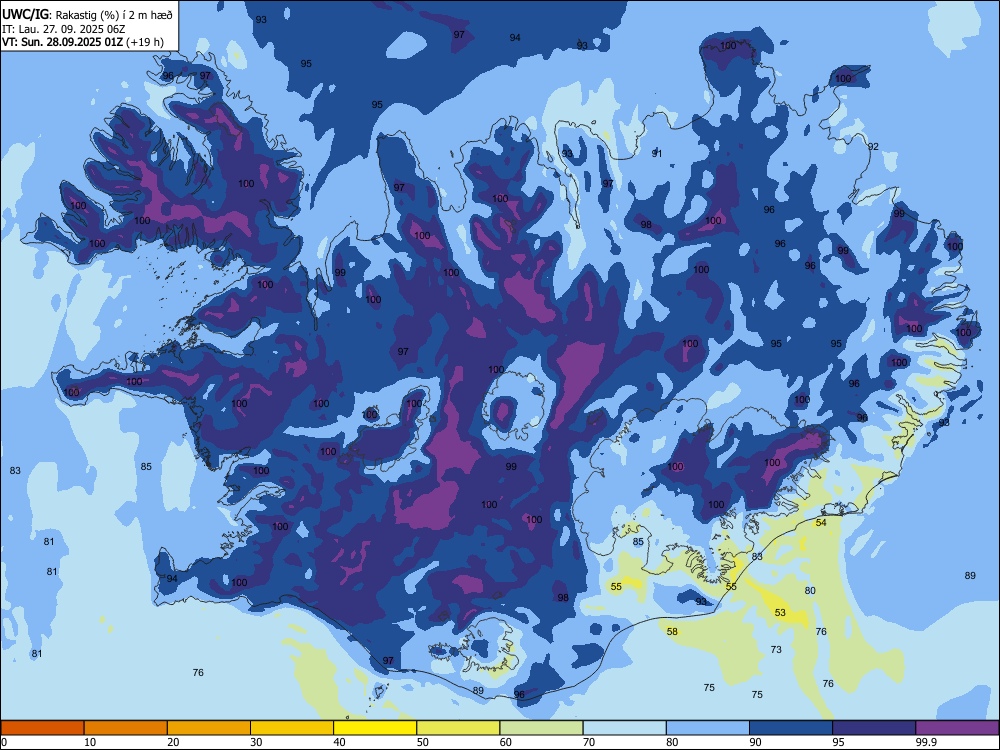Select the legend scale label "30"
1000x750 pixels.
click(256, 742)
